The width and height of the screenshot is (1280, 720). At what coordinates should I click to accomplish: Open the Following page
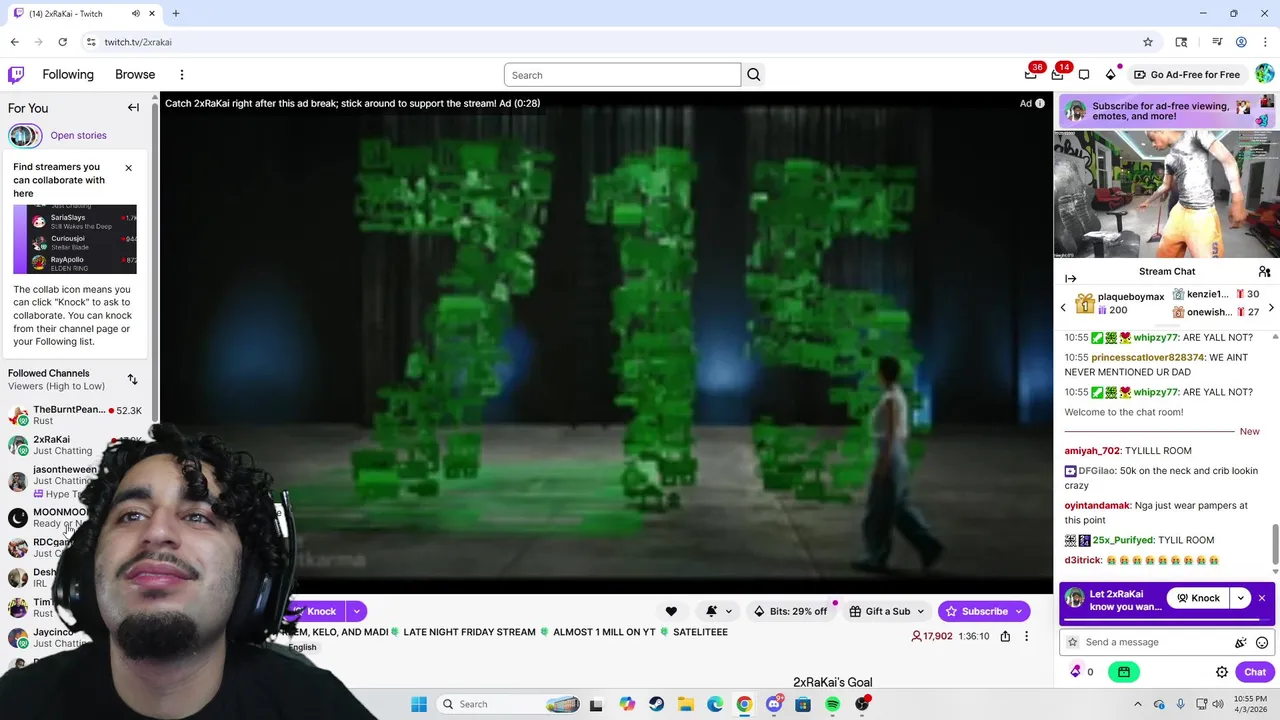pyautogui.click(x=68, y=75)
